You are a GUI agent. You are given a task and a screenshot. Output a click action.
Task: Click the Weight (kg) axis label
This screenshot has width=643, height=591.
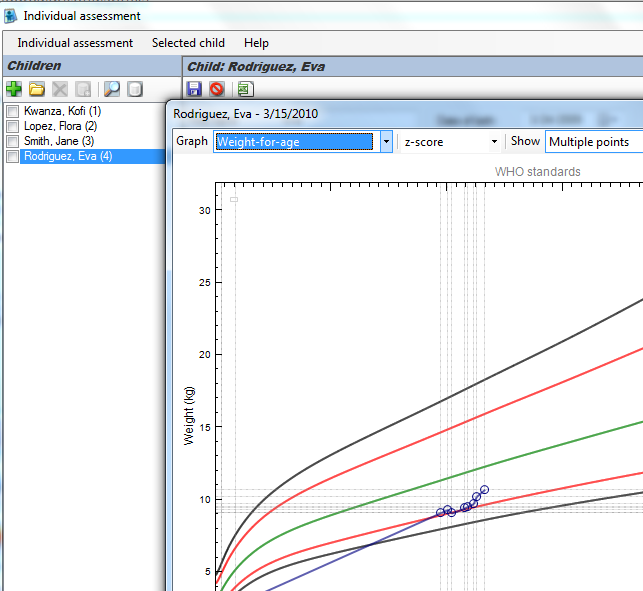click(x=189, y=415)
